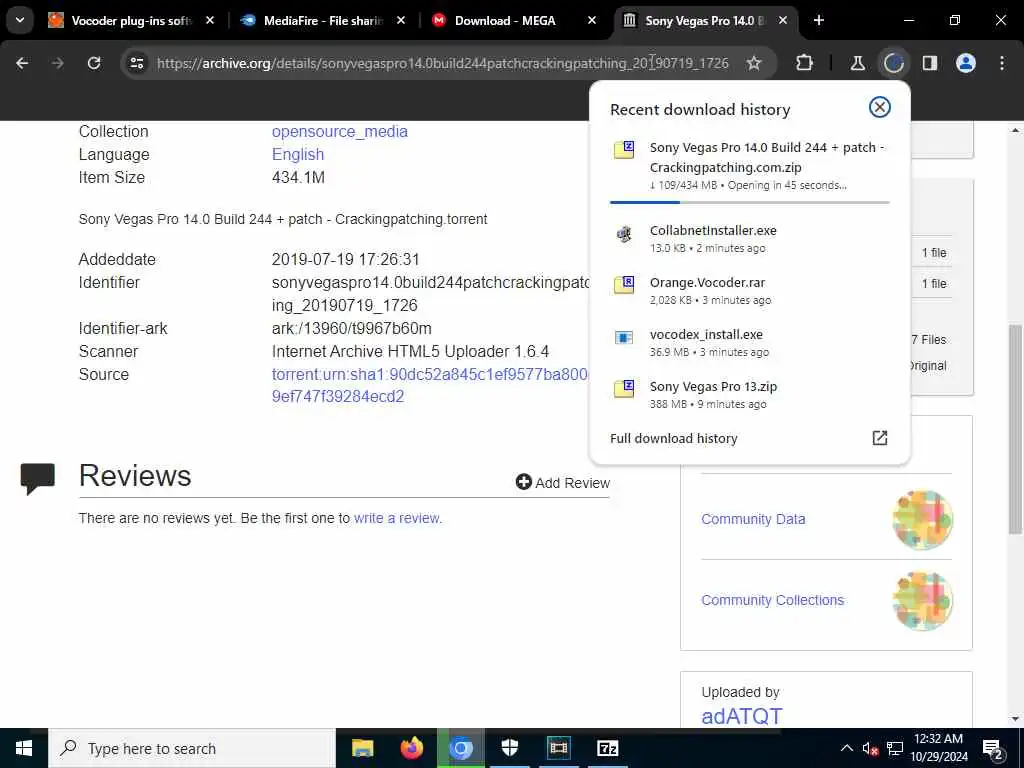
Task: Click the muted volume tray icon
Action: 870,748
